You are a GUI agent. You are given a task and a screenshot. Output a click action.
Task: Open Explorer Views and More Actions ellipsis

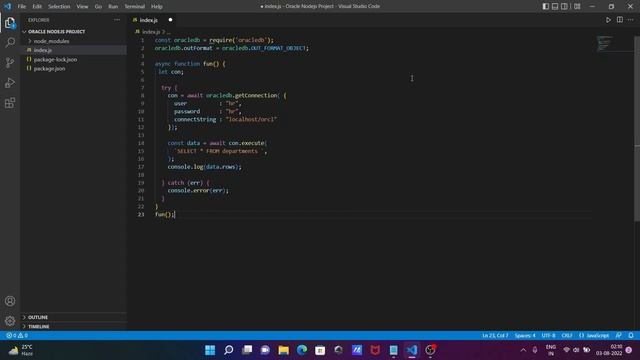(x=117, y=20)
